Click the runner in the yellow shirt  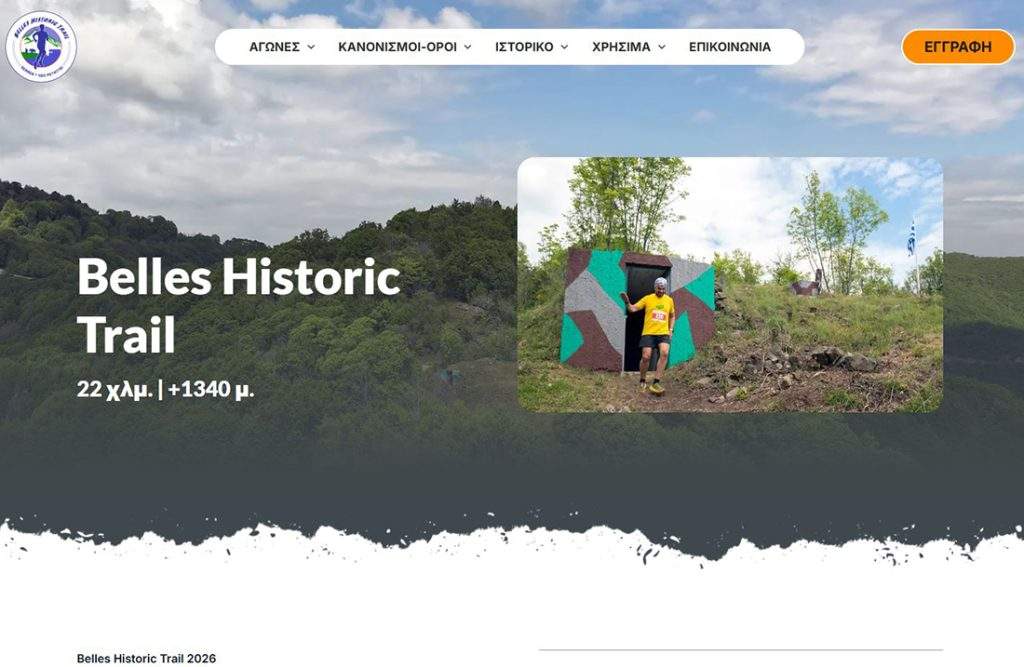coord(651,335)
